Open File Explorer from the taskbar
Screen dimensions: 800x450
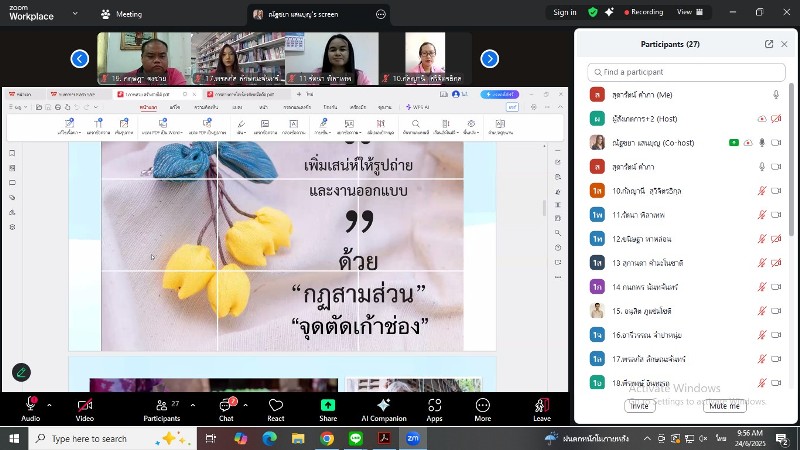tap(298, 438)
